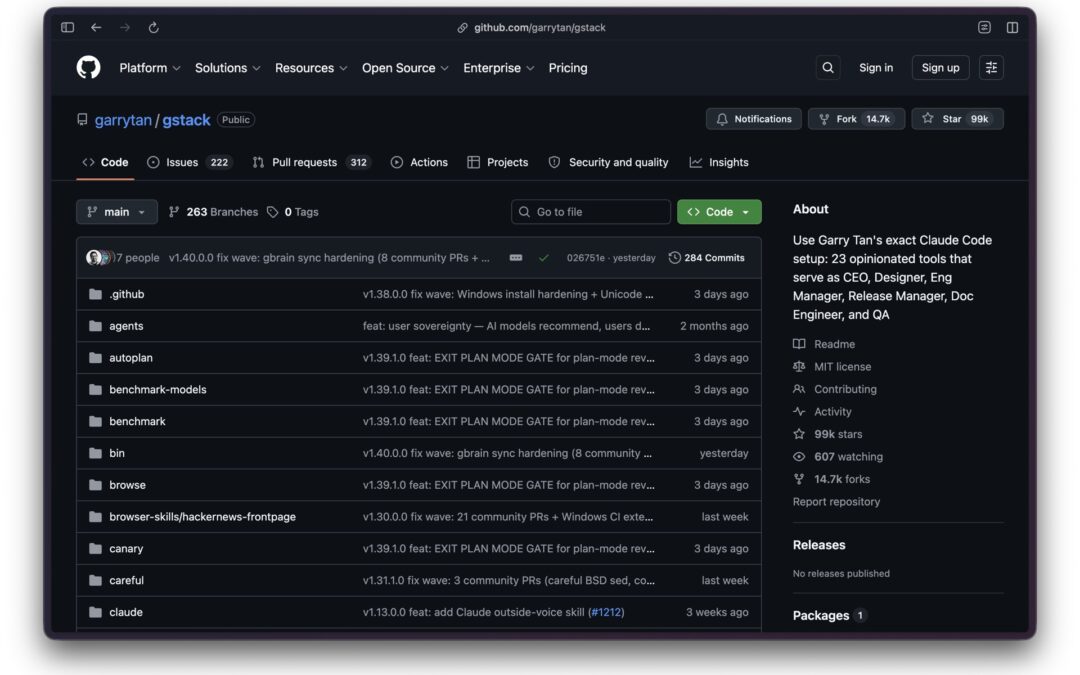
Task: Toggle the browser sidebar icon
Action: click(68, 28)
